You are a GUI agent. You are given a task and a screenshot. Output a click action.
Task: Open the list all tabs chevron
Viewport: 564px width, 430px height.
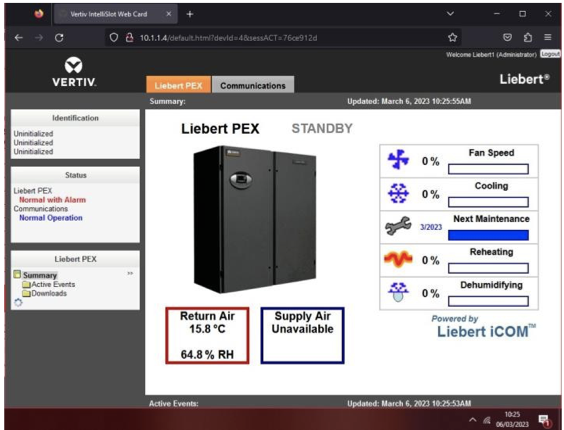450,14
